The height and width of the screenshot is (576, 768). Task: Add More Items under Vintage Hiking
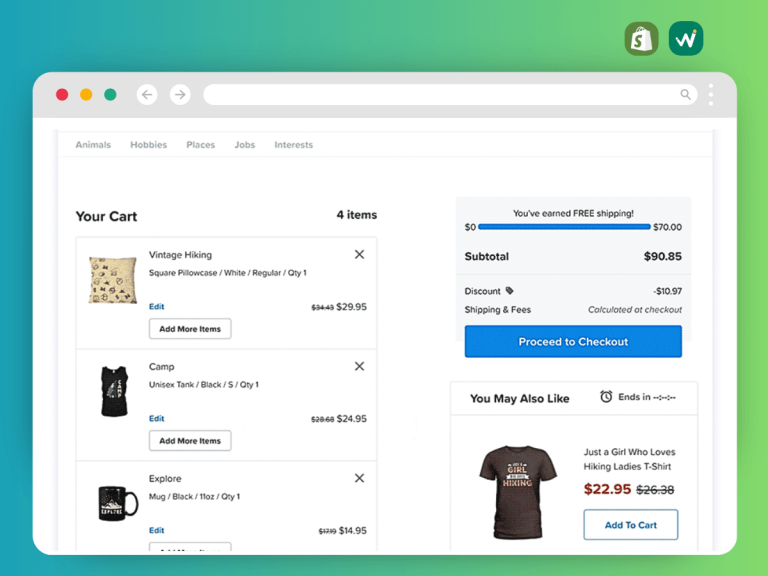190,329
